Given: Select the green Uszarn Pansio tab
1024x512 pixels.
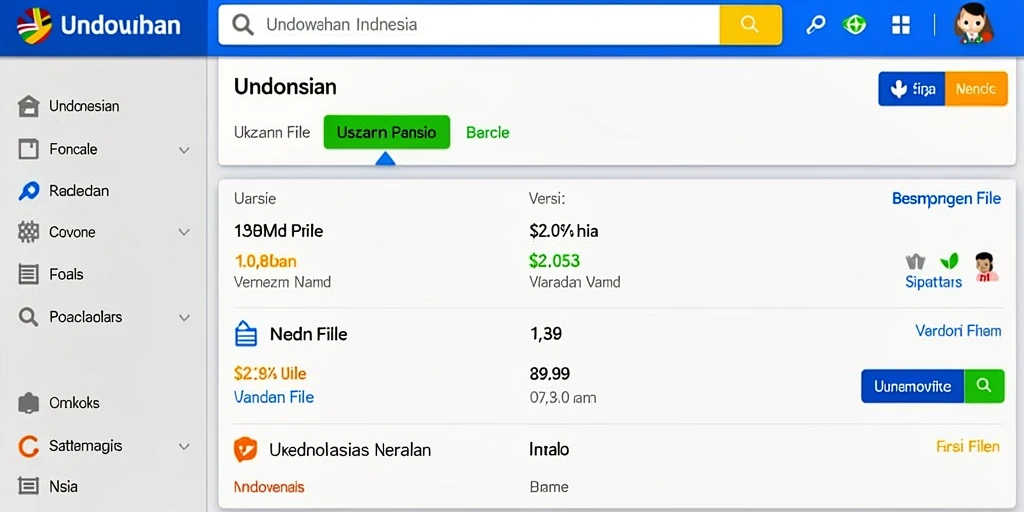Looking at the screenshot, I should [387, 133].
